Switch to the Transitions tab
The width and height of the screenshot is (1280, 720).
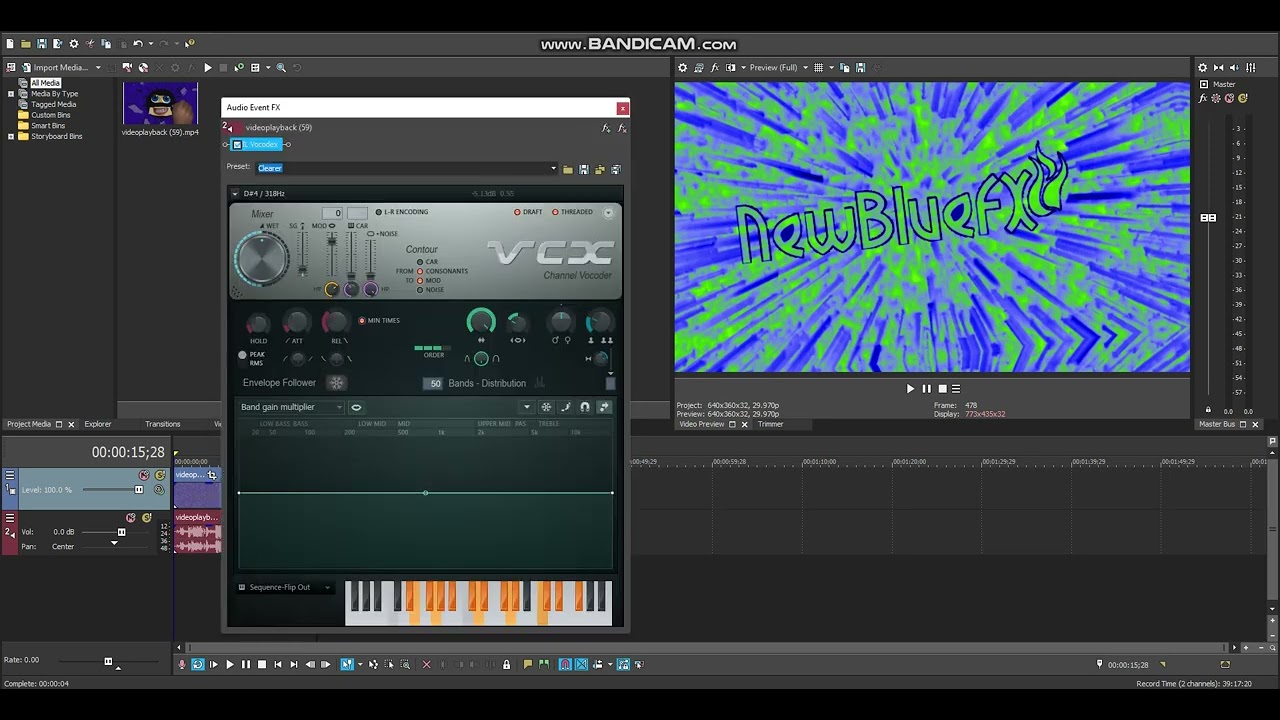tap(162, 424)
